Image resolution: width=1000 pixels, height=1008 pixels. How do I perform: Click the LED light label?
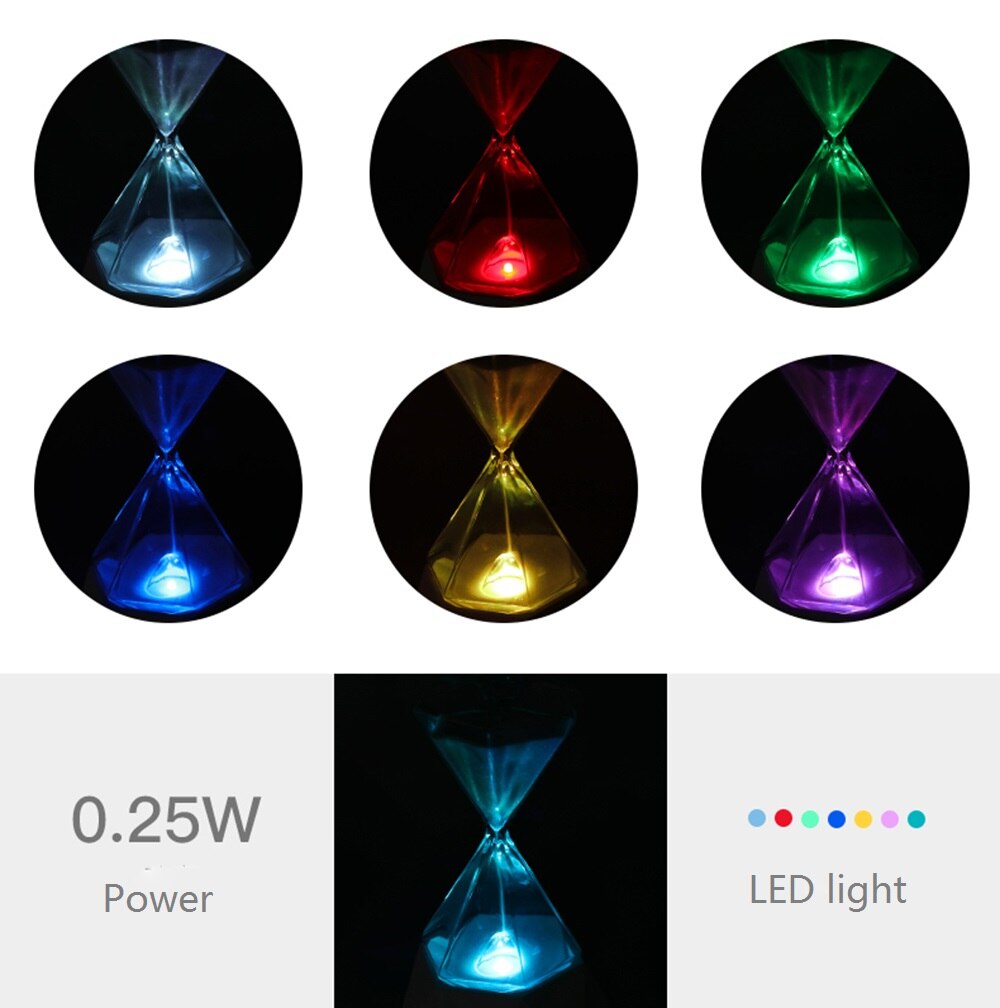[828, 890]
